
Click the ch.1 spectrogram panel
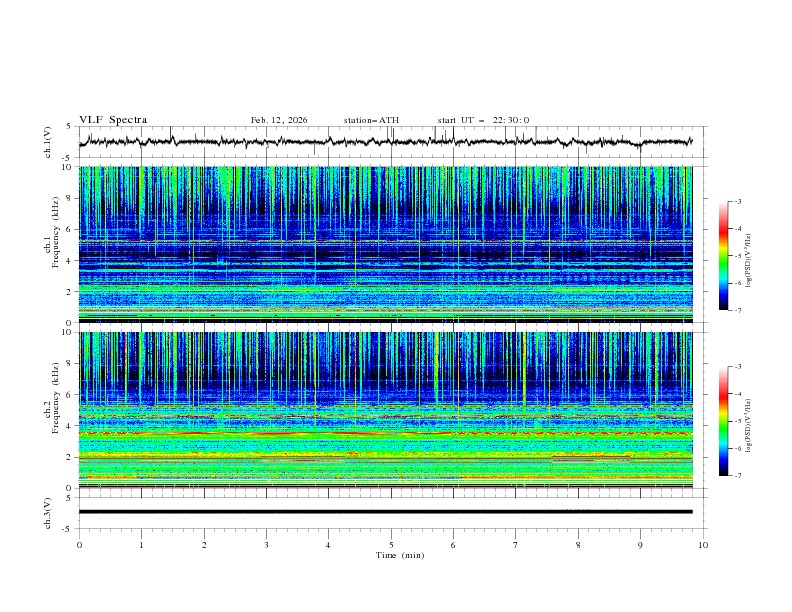point(386,244)
